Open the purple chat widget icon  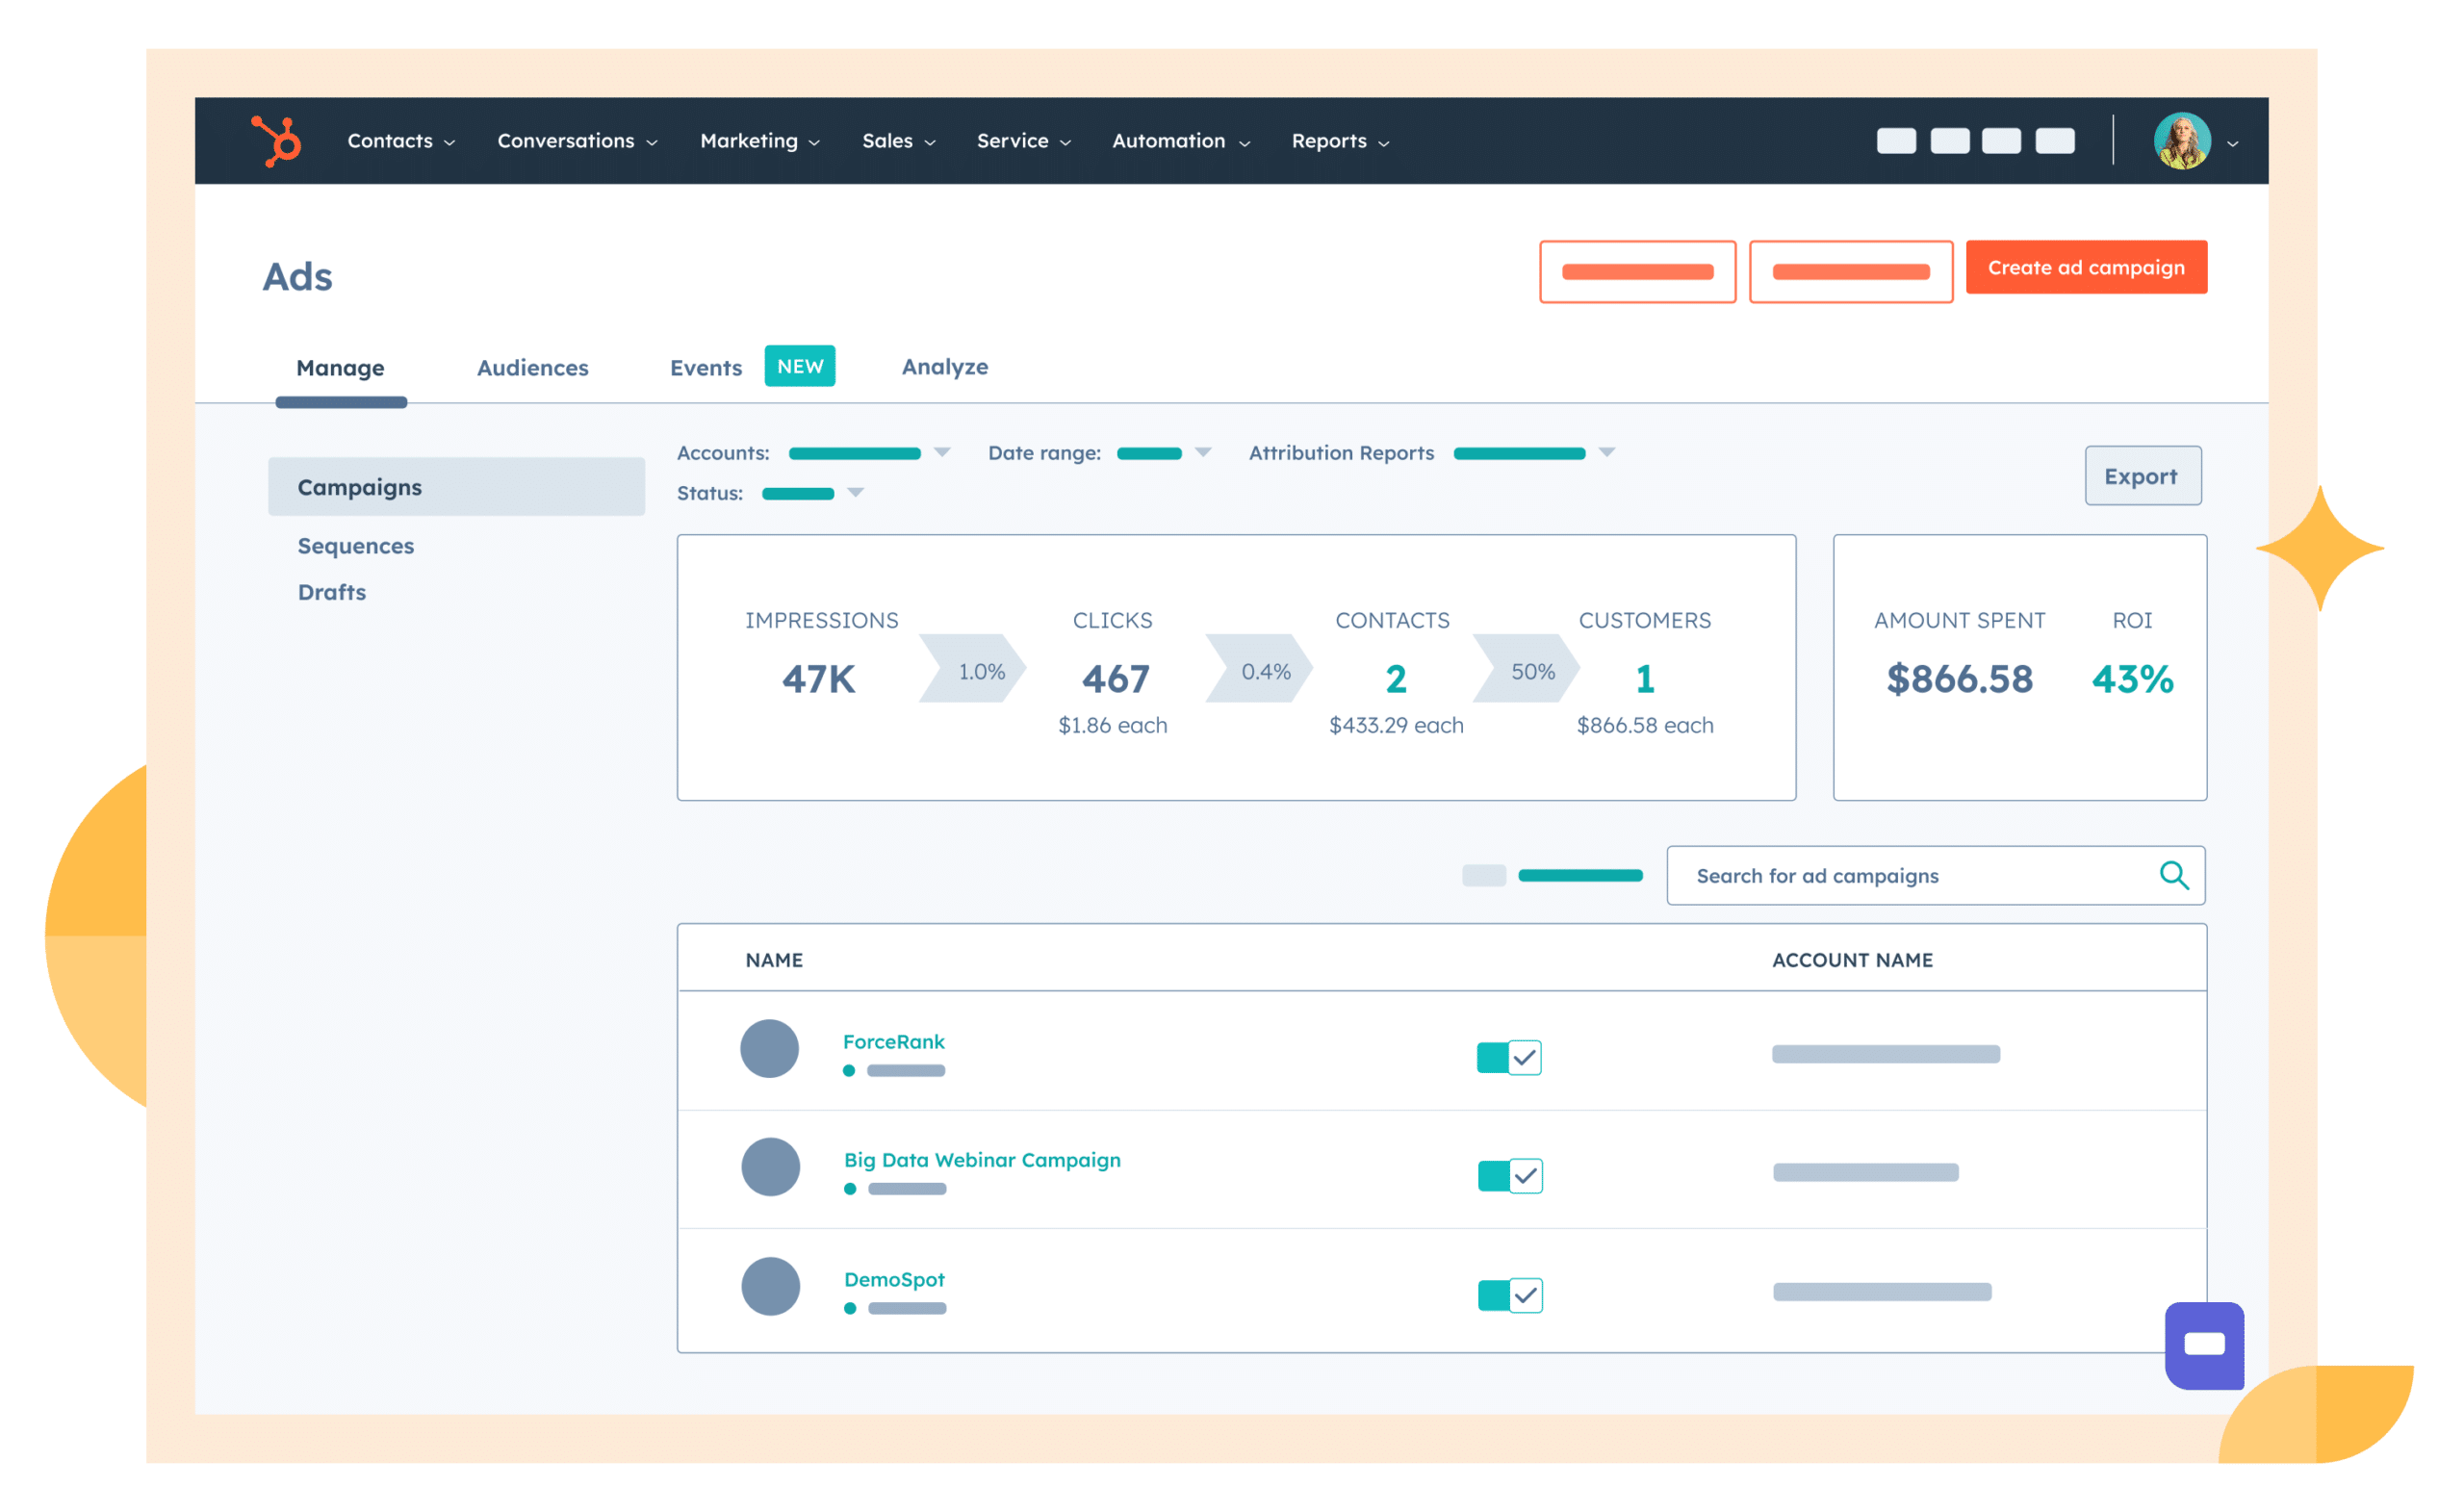[2204, 1346]
